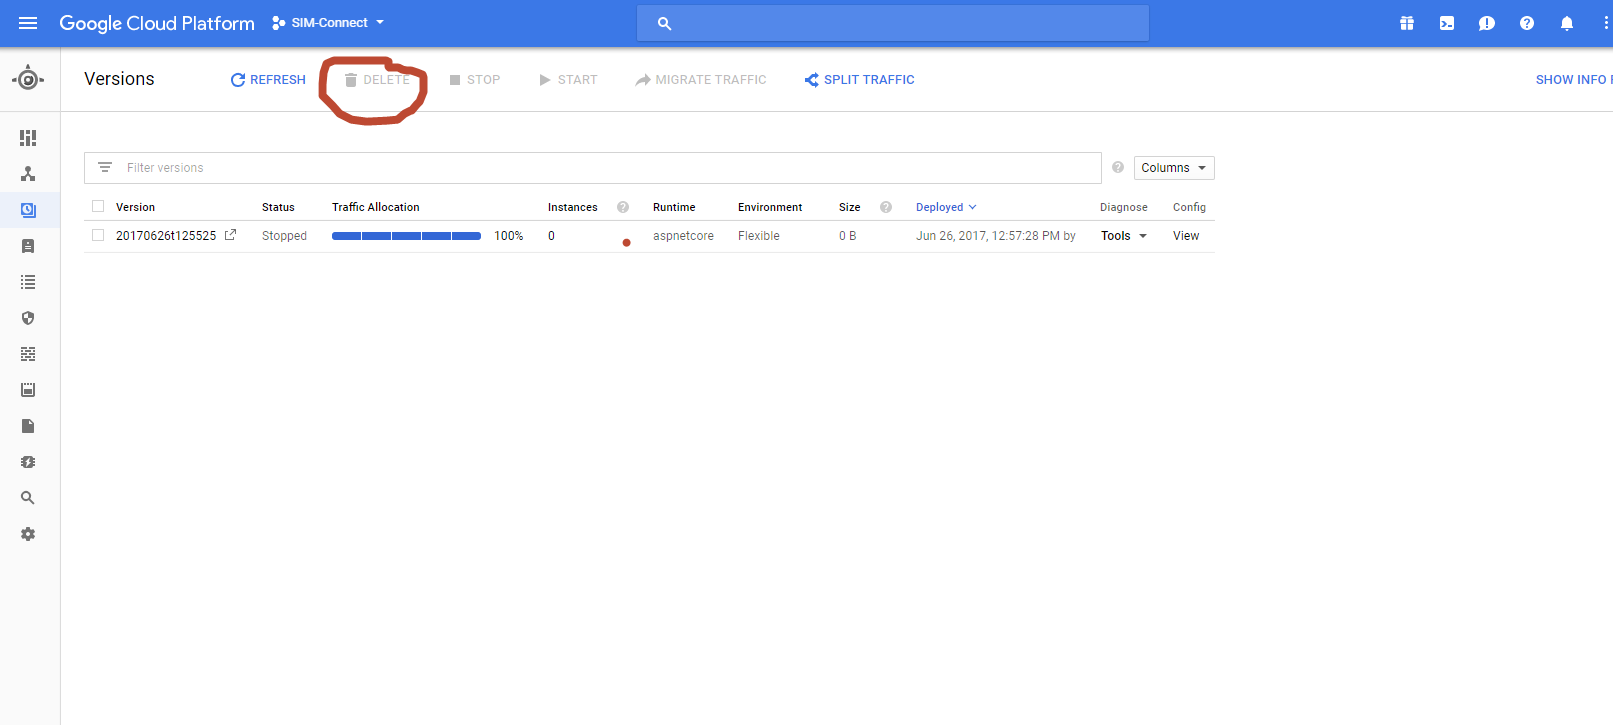The image size is (1613, 725).
Task: Open version 20170626t125525 link
Action: coord(166,236)
